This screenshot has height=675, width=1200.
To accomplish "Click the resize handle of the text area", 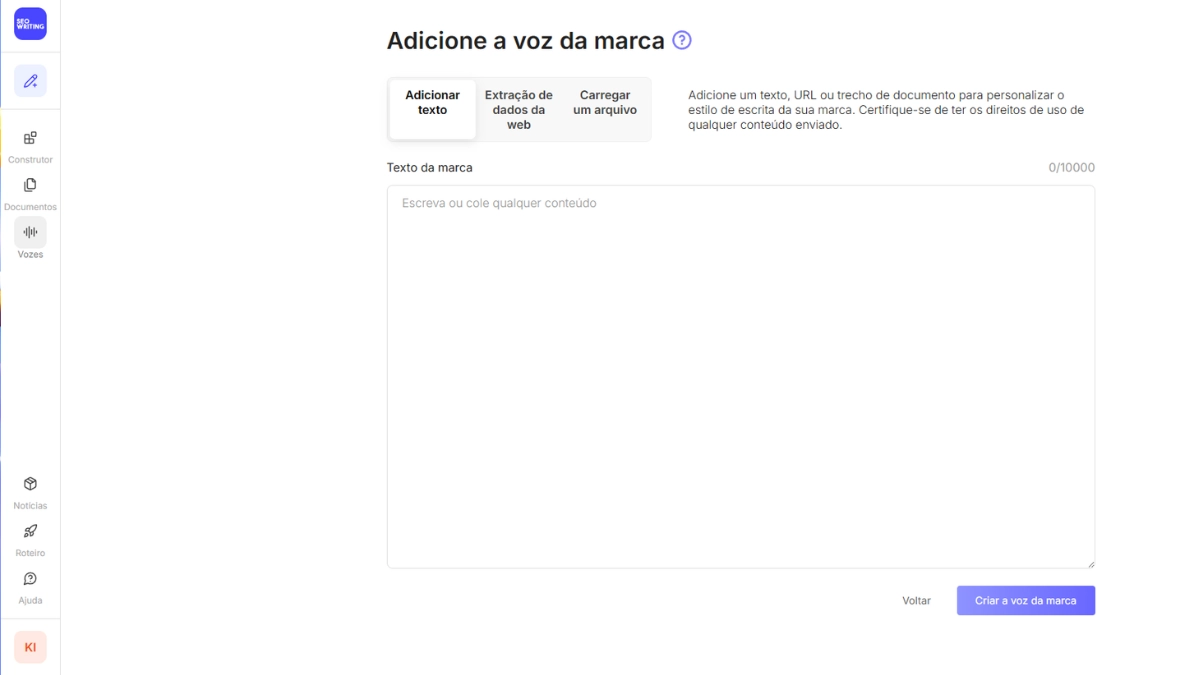I will 1090,563.
